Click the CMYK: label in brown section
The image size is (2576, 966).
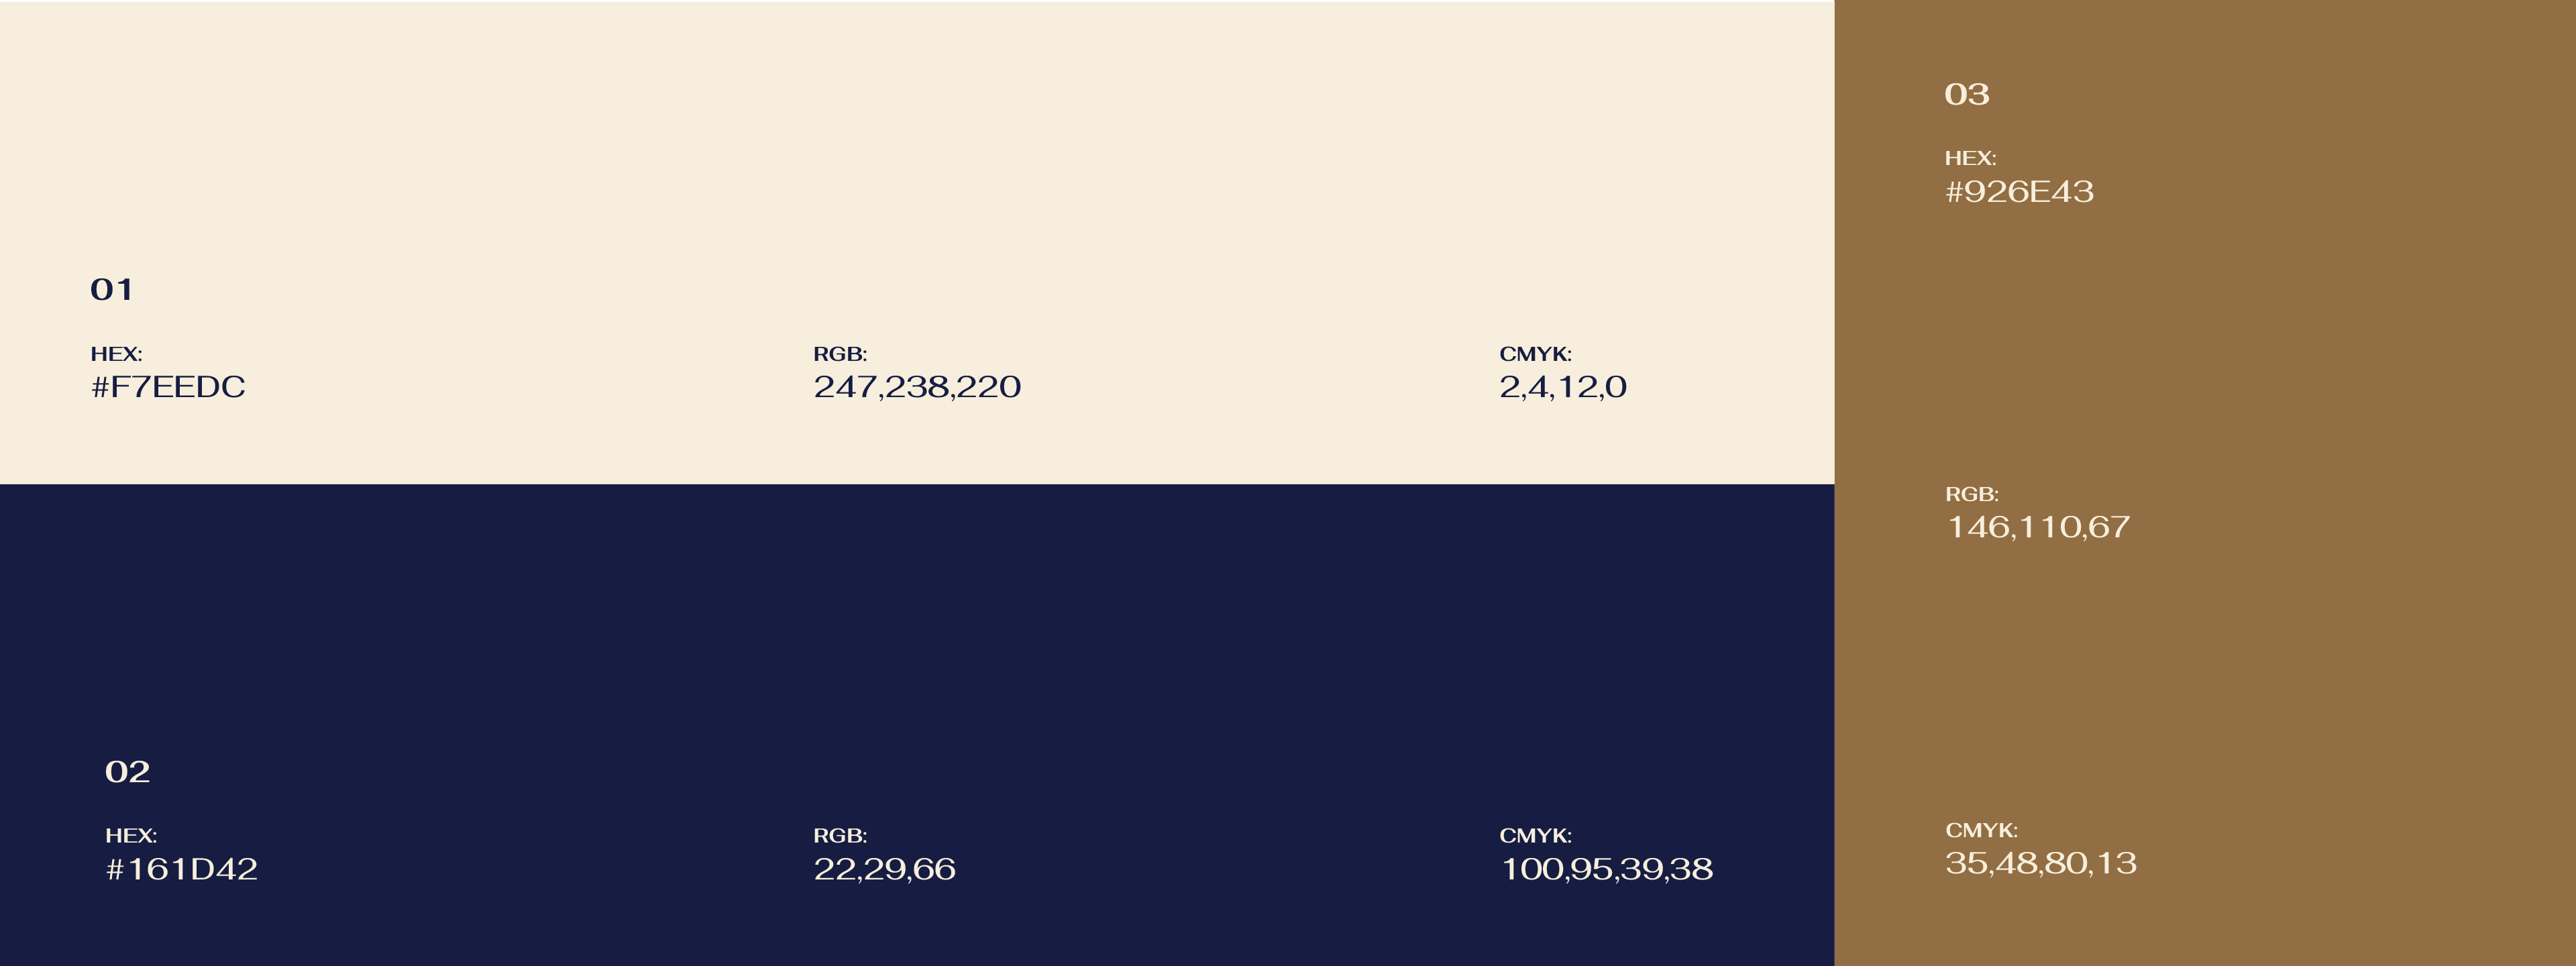1982,831
